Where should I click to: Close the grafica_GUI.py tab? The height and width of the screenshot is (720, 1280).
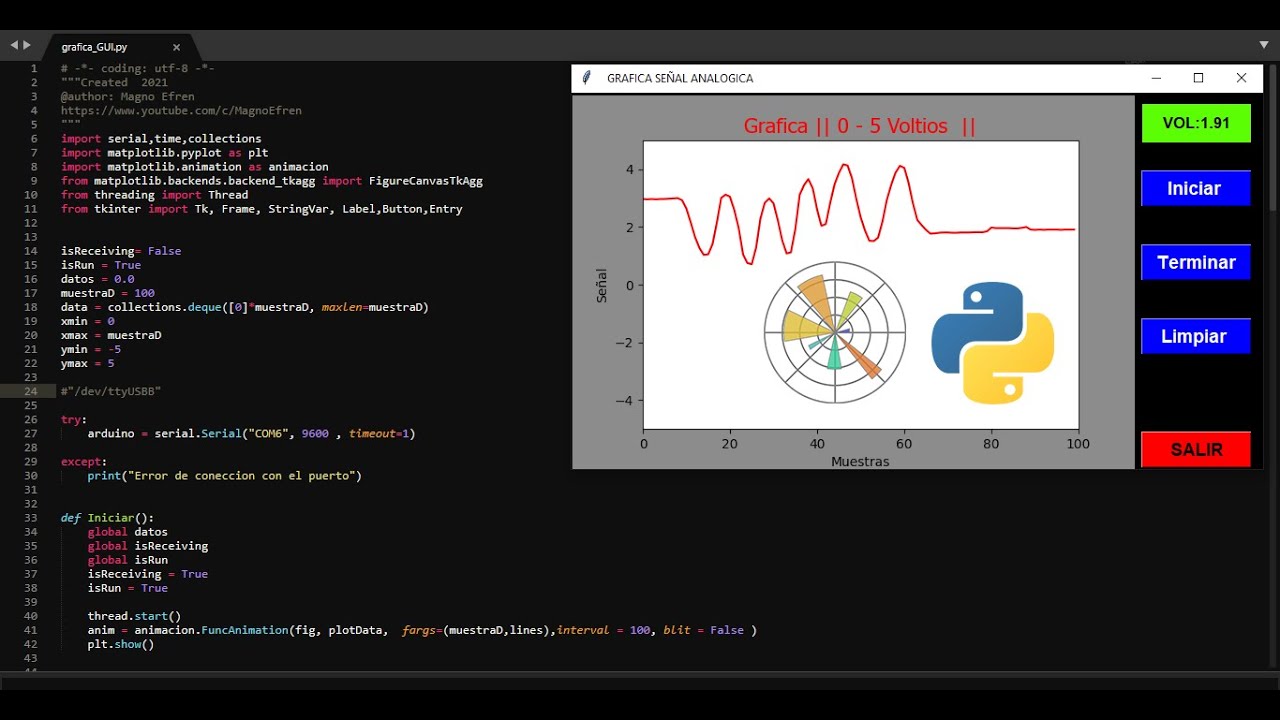pos(176,47)
